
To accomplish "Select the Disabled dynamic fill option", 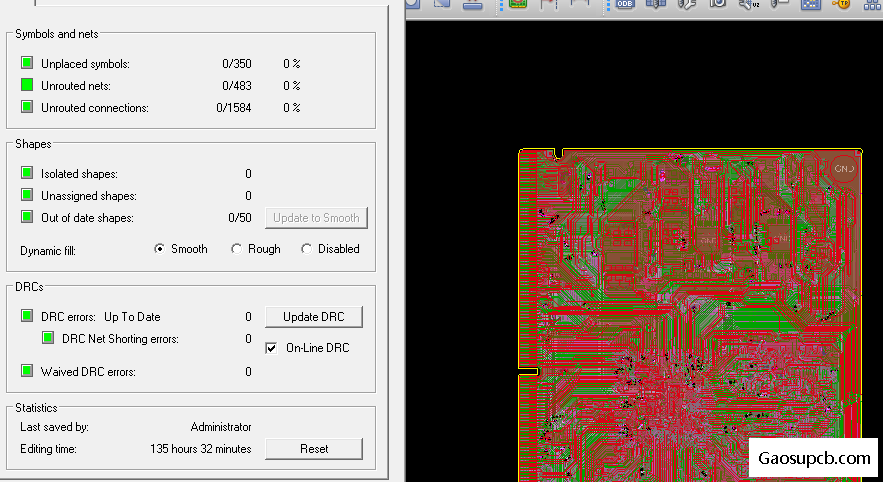I will pyautogui.click(x=306, y=249).
